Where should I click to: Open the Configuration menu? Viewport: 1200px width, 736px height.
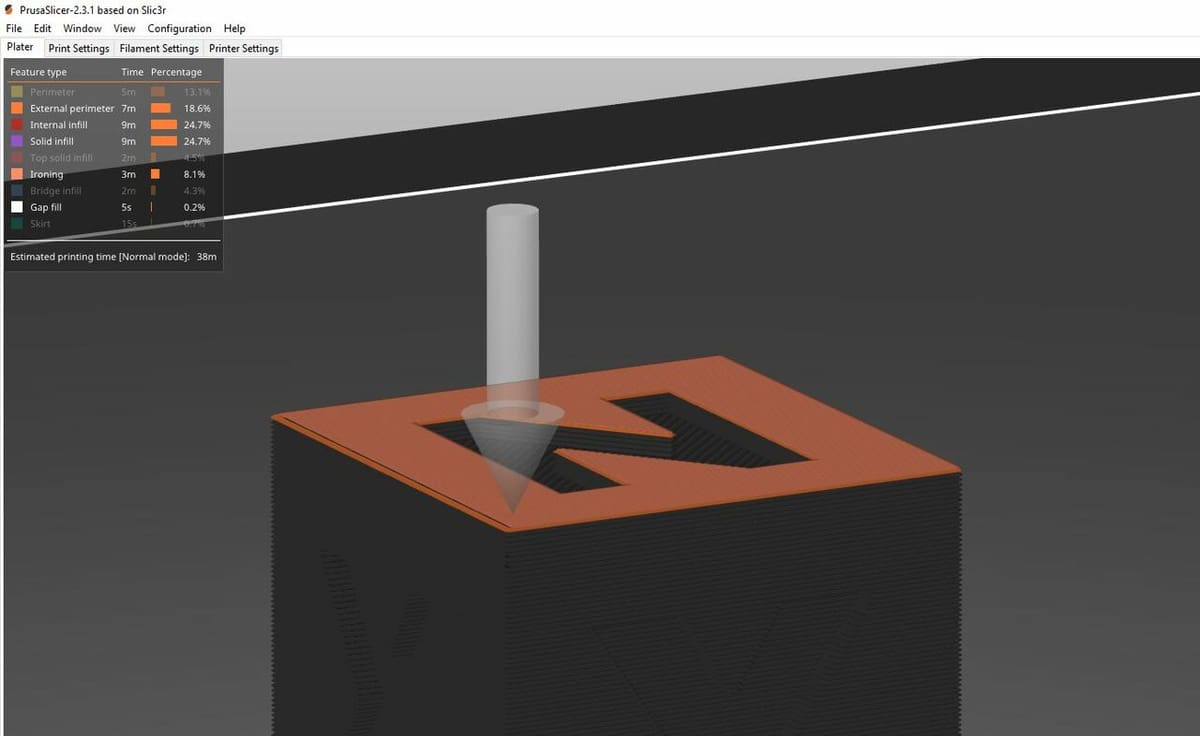(x=179, y=28)
